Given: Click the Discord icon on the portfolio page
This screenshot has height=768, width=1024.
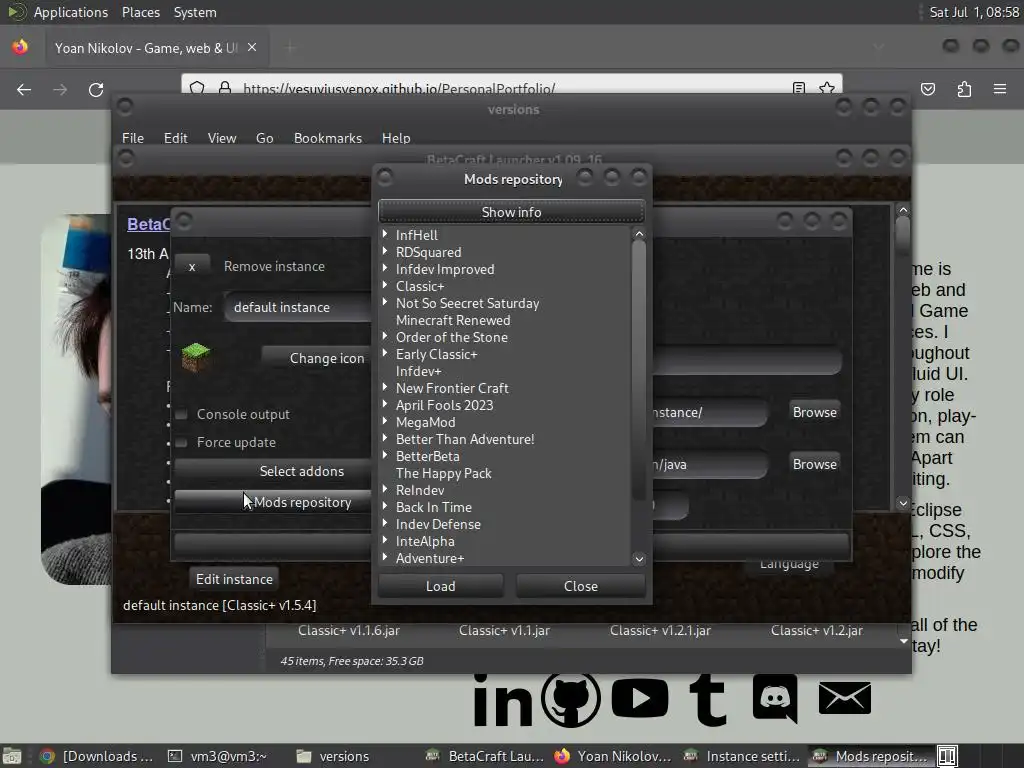Looking at the screenshot, I should click(775, 698).
